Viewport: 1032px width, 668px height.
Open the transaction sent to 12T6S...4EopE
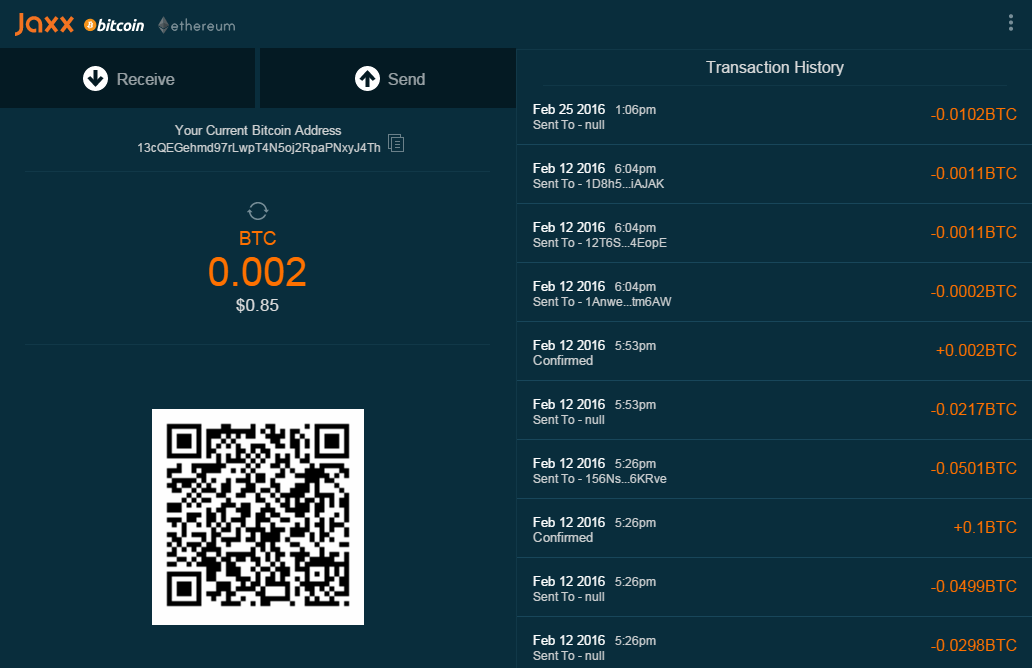[774, 234]
